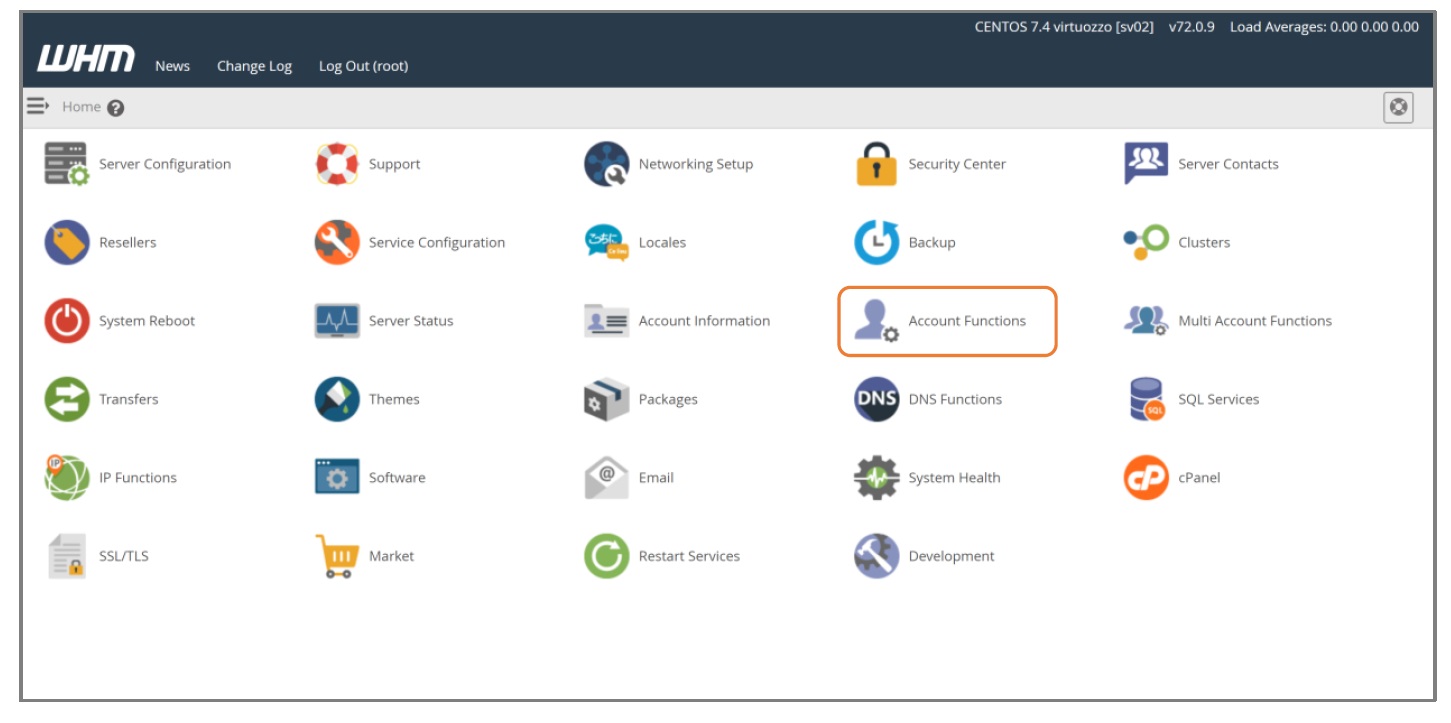Click the Restart Services green icon
Viewport: 1451px width, 723px height.
[x=607, y=556]
